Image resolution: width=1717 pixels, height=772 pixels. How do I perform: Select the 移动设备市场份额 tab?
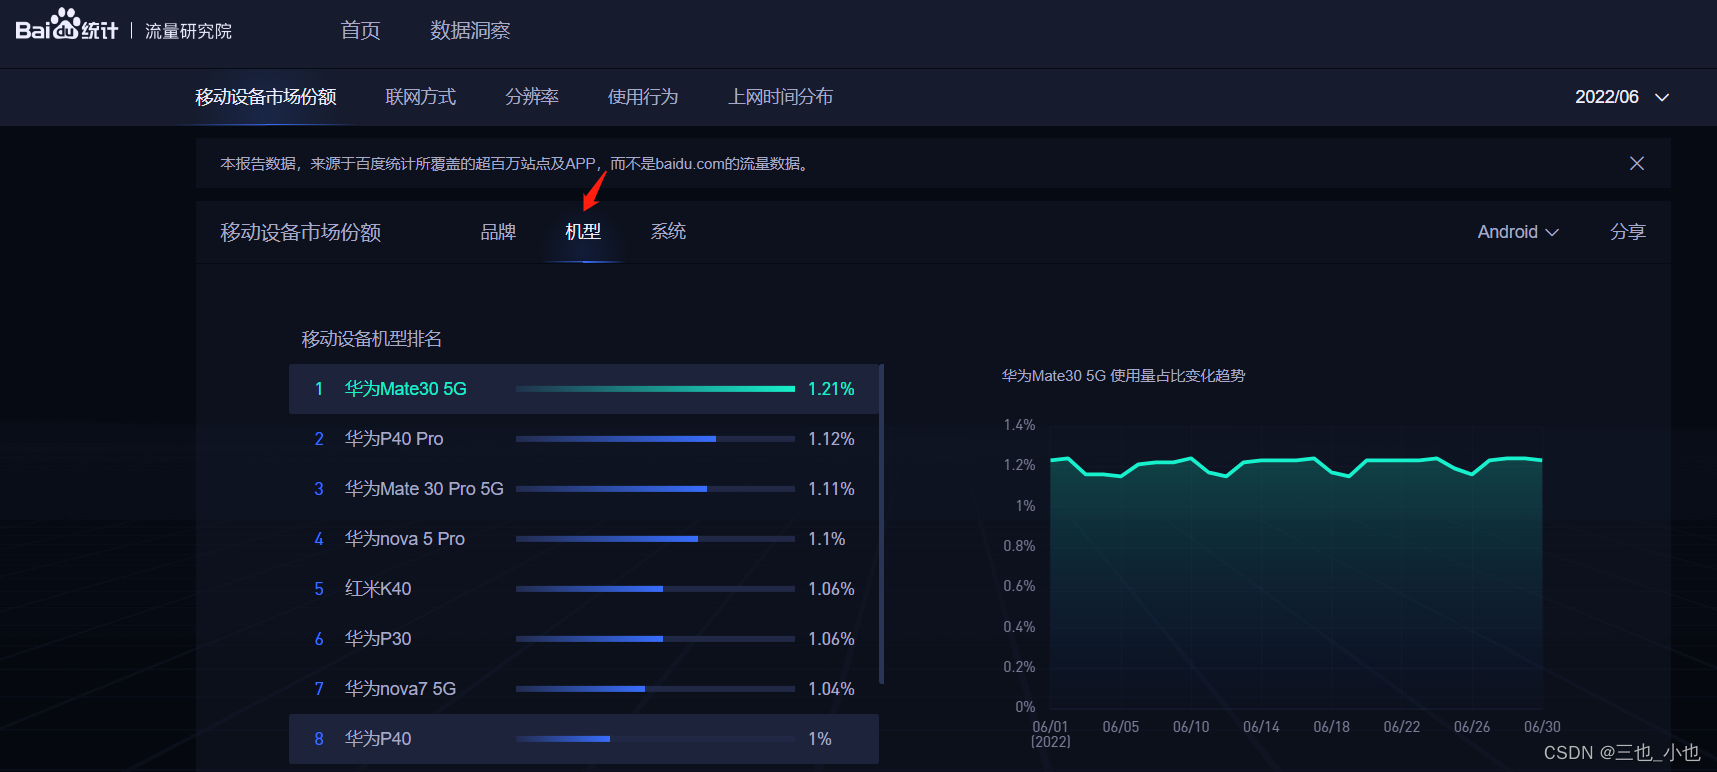265,97
